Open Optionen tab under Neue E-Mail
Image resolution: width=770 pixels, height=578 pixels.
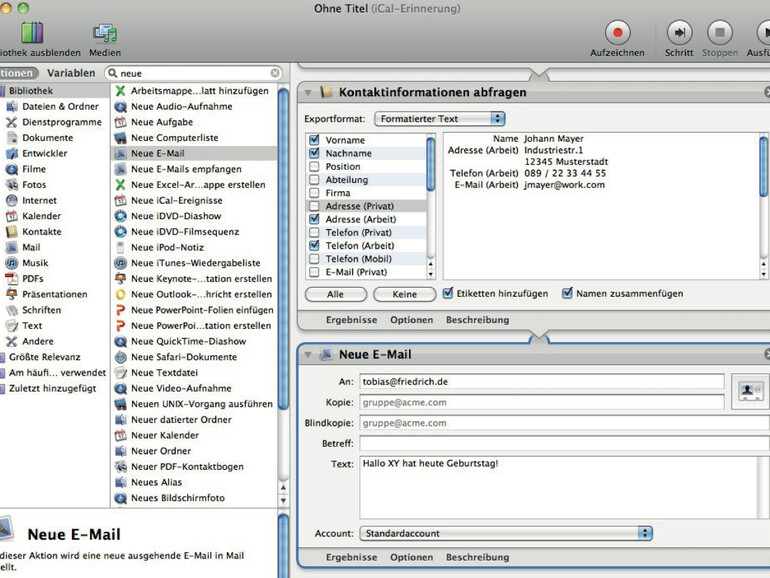411,557
